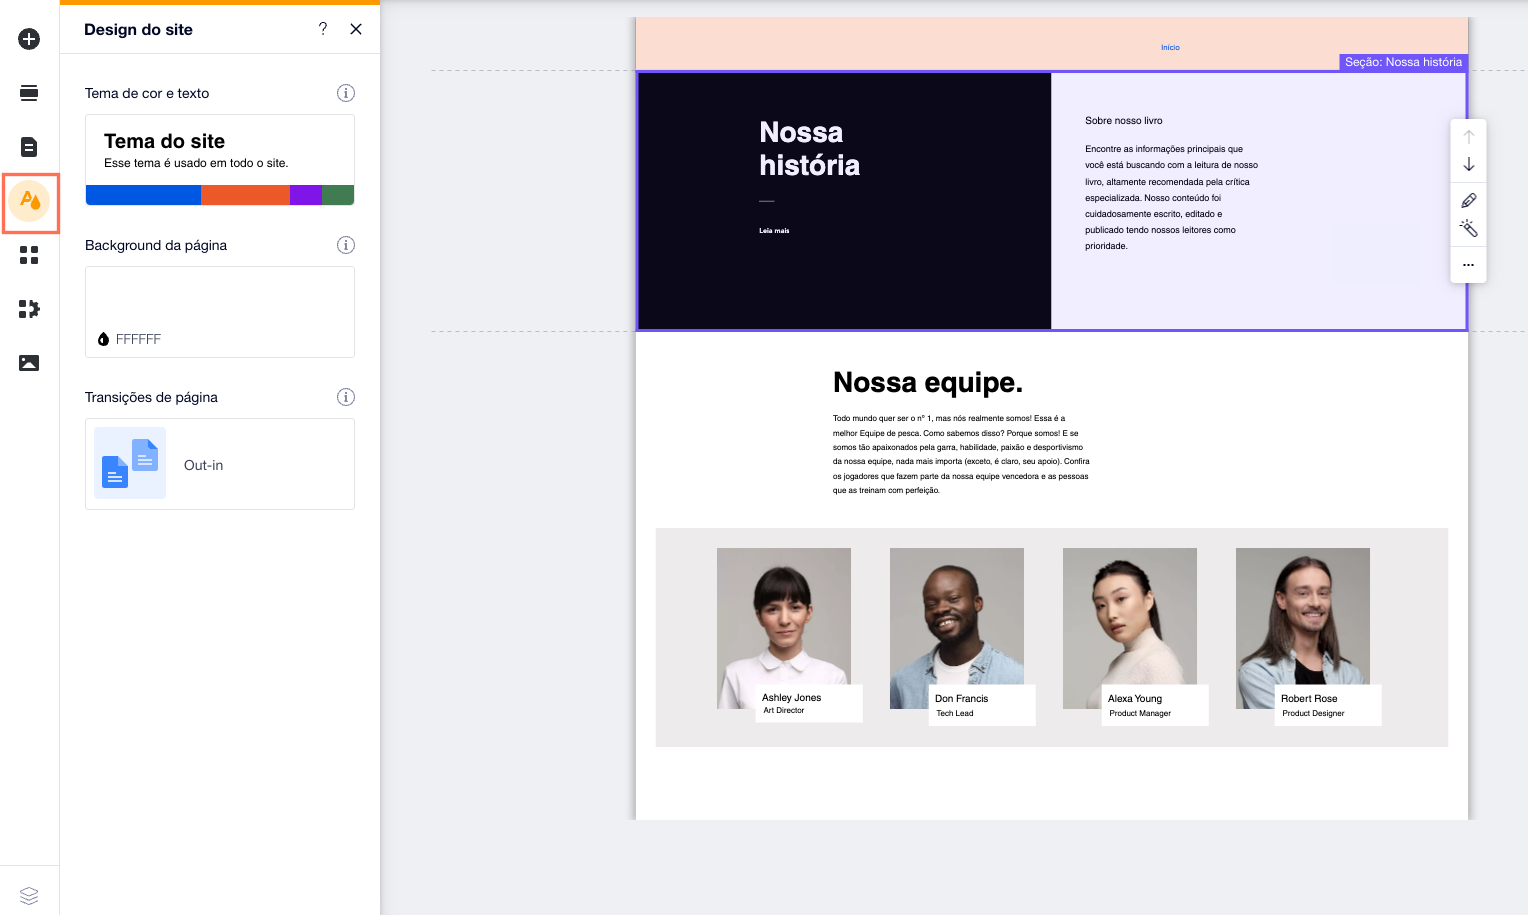Select the Design do site sidebar icon
This screenshot has width=1528, height=921.
[29, 203]
